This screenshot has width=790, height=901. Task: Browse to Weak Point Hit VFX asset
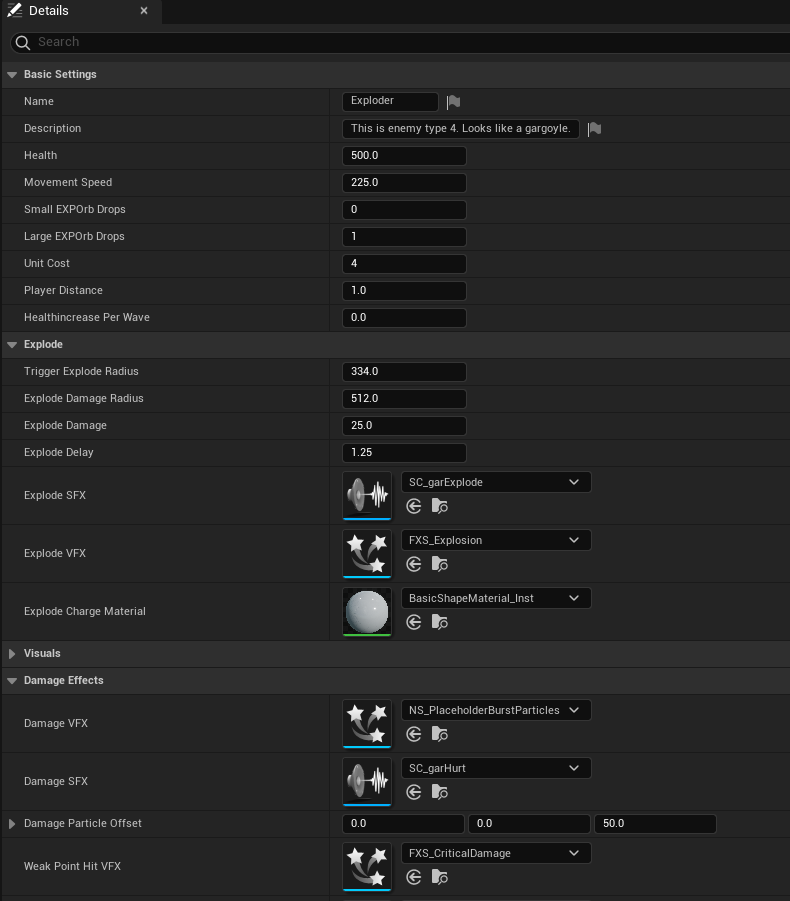439,877
